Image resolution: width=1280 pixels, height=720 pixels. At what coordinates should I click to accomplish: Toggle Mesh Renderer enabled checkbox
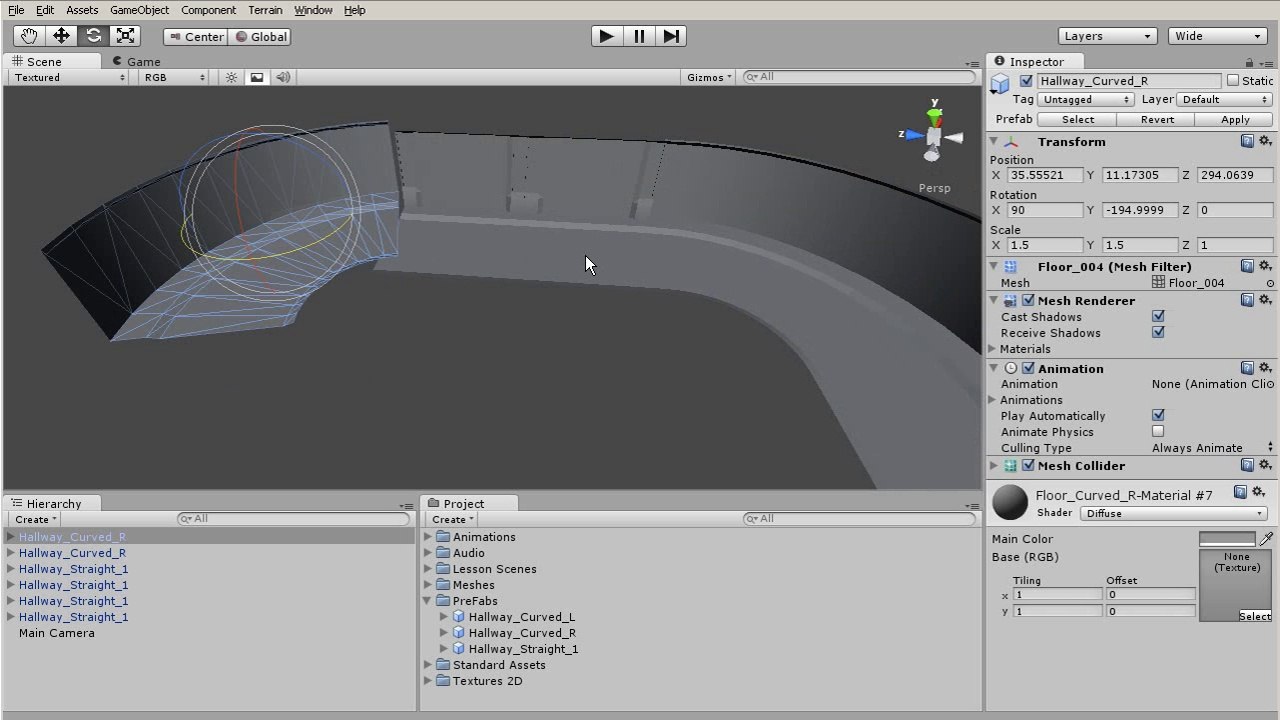click(1028, 300)
